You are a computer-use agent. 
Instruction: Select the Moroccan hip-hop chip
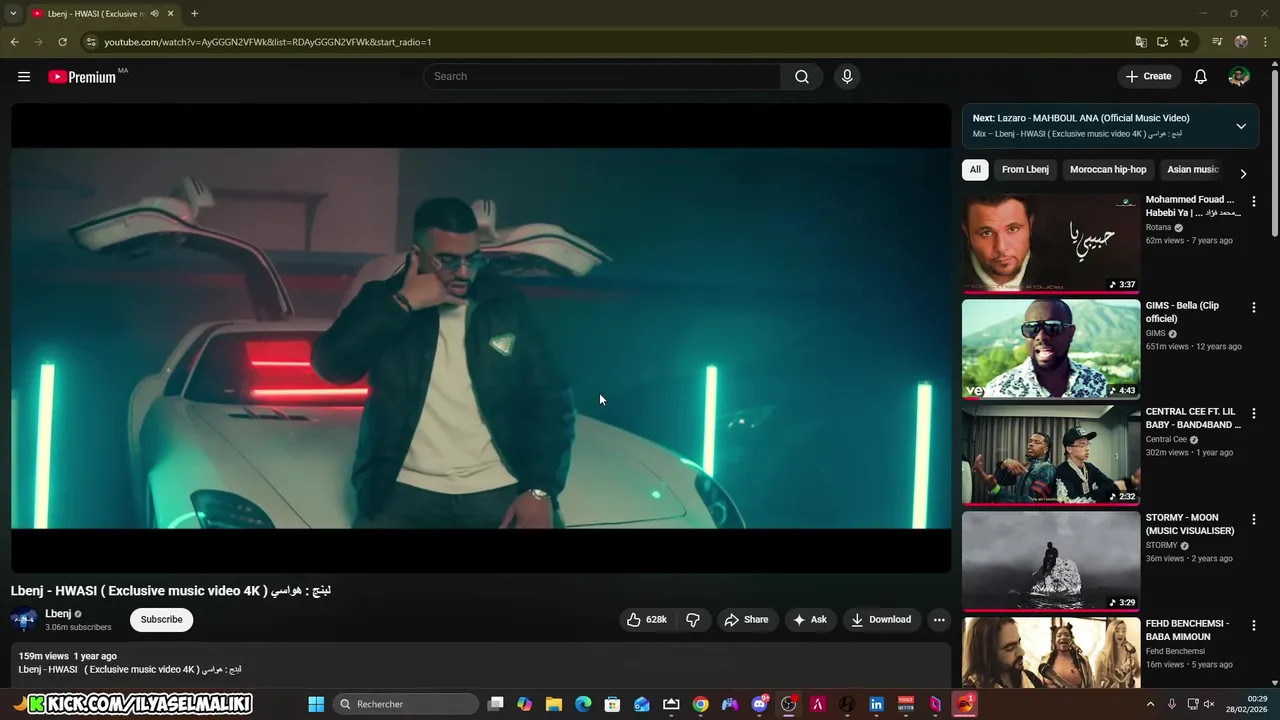[x=1108, y=170]
